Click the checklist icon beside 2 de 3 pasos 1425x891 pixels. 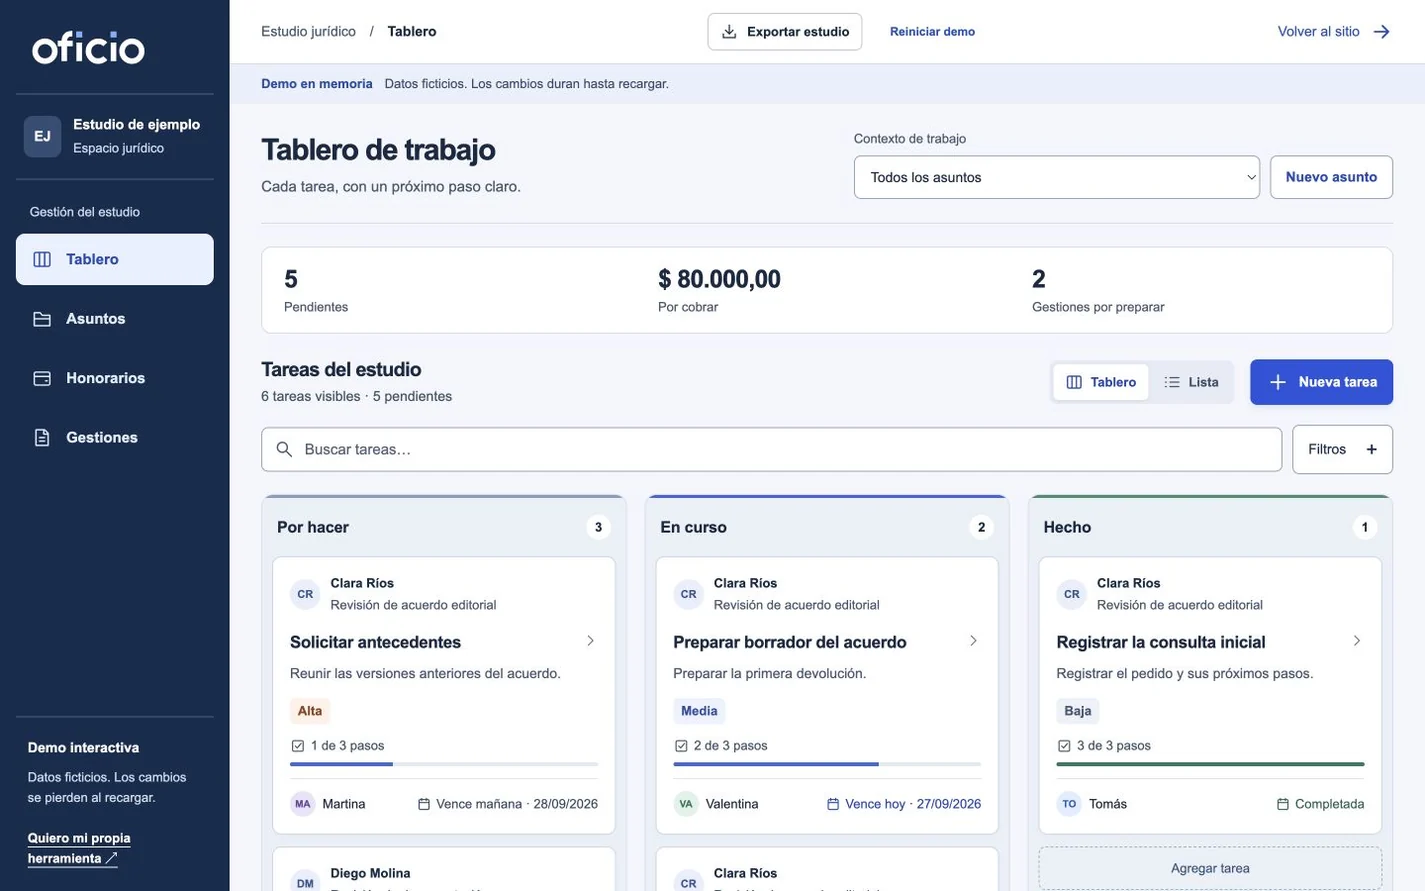point(681,746)
